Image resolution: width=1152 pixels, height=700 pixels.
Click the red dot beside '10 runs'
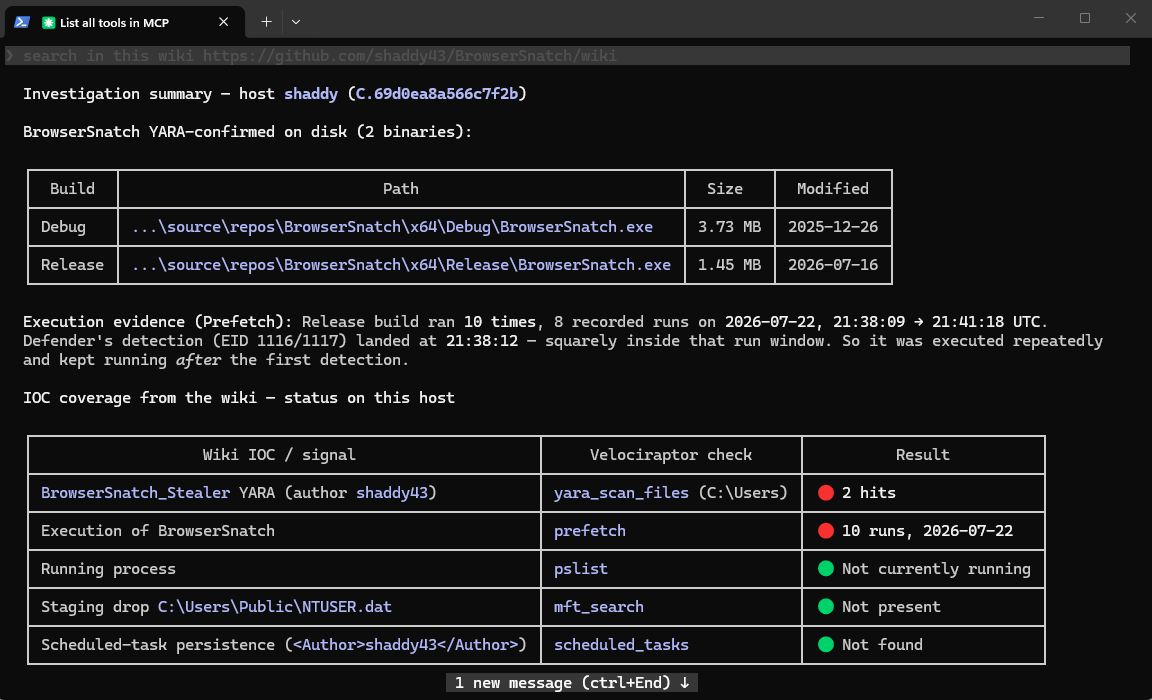[826, 531]
